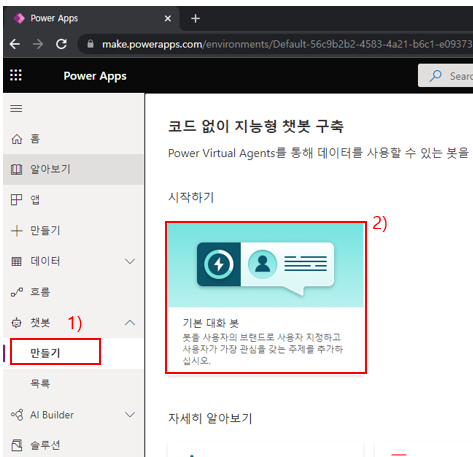Open 홈 in the sidebar

tap(73, 139)
